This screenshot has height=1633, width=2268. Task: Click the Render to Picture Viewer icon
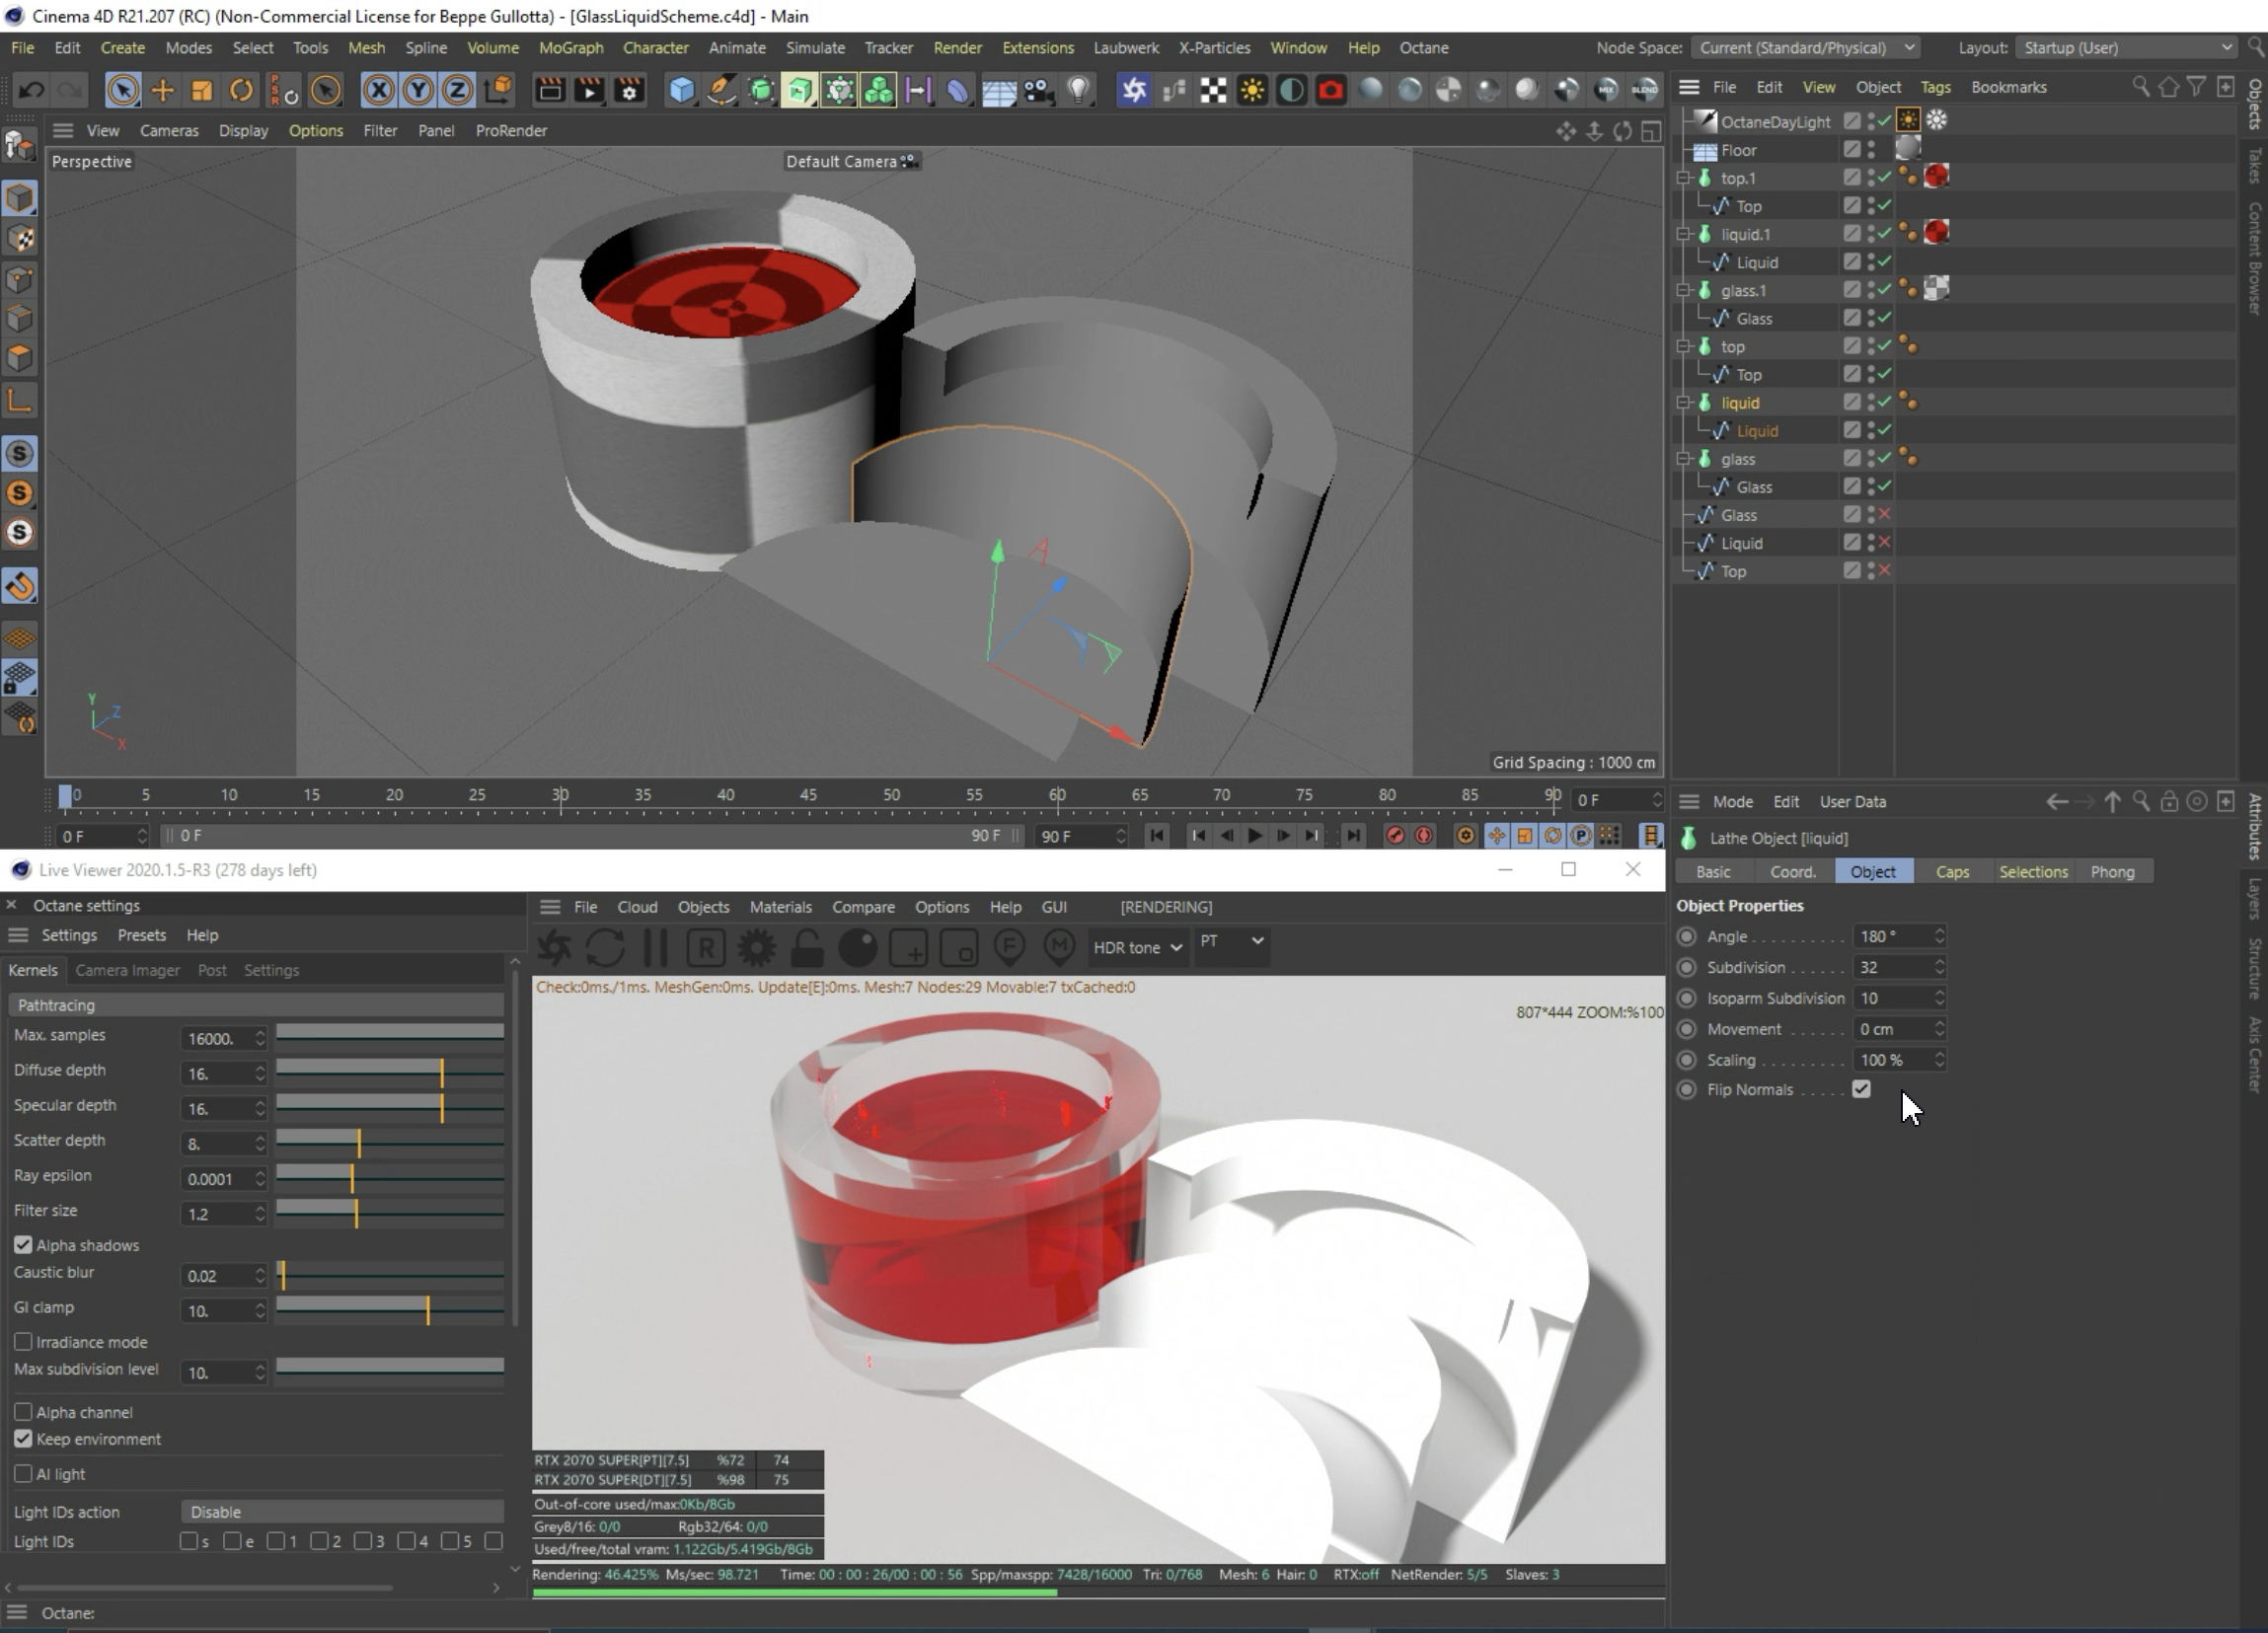(589, 90)
